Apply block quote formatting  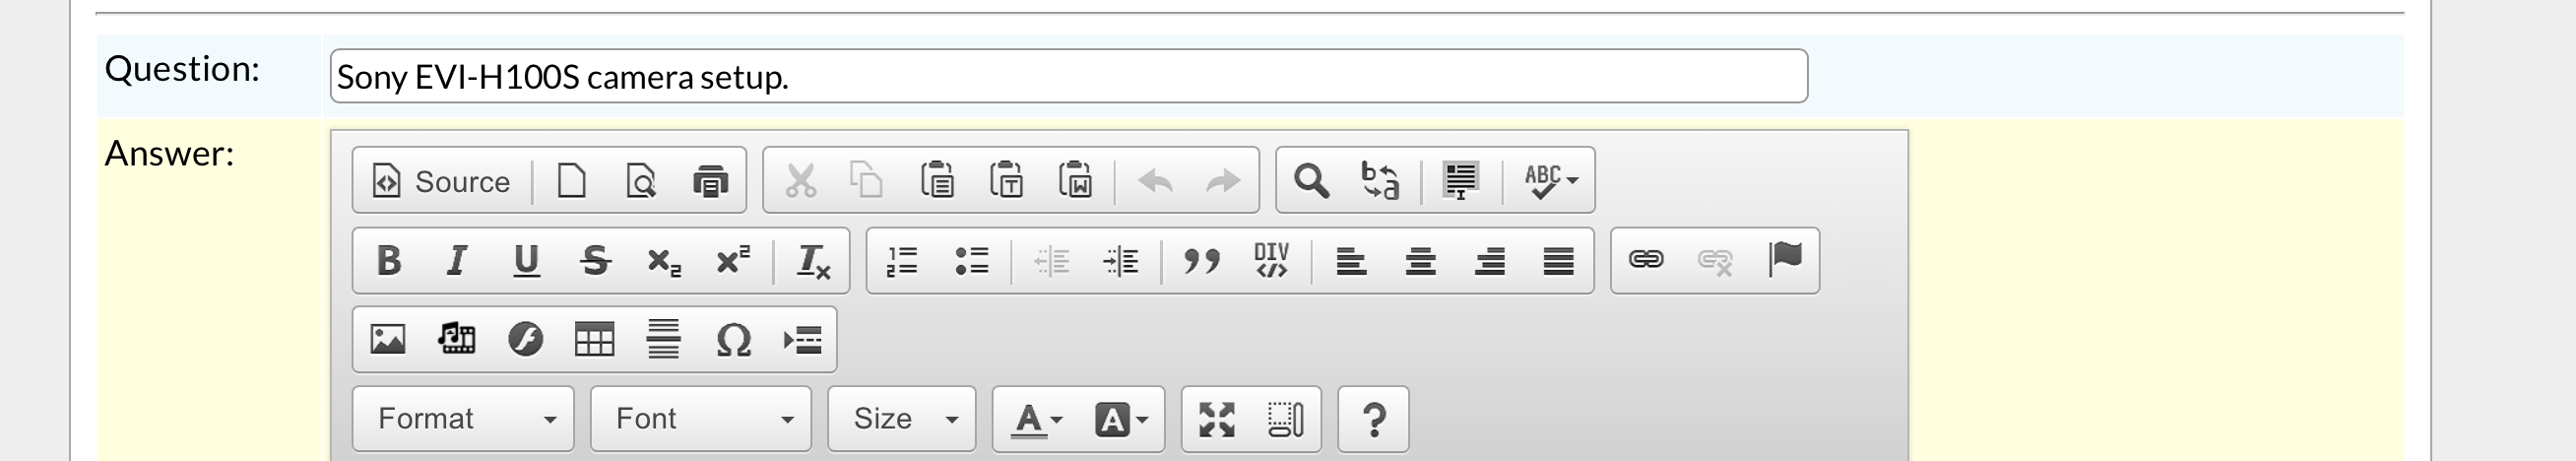coord(1201,261)
